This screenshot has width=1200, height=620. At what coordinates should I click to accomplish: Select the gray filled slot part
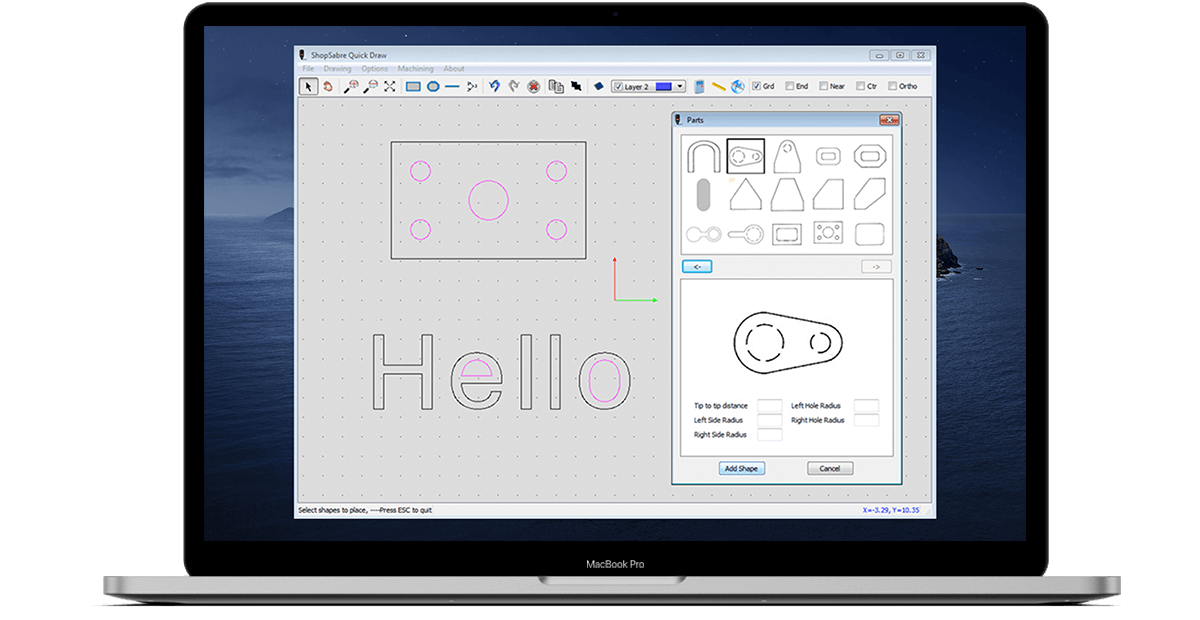(702, 194)
